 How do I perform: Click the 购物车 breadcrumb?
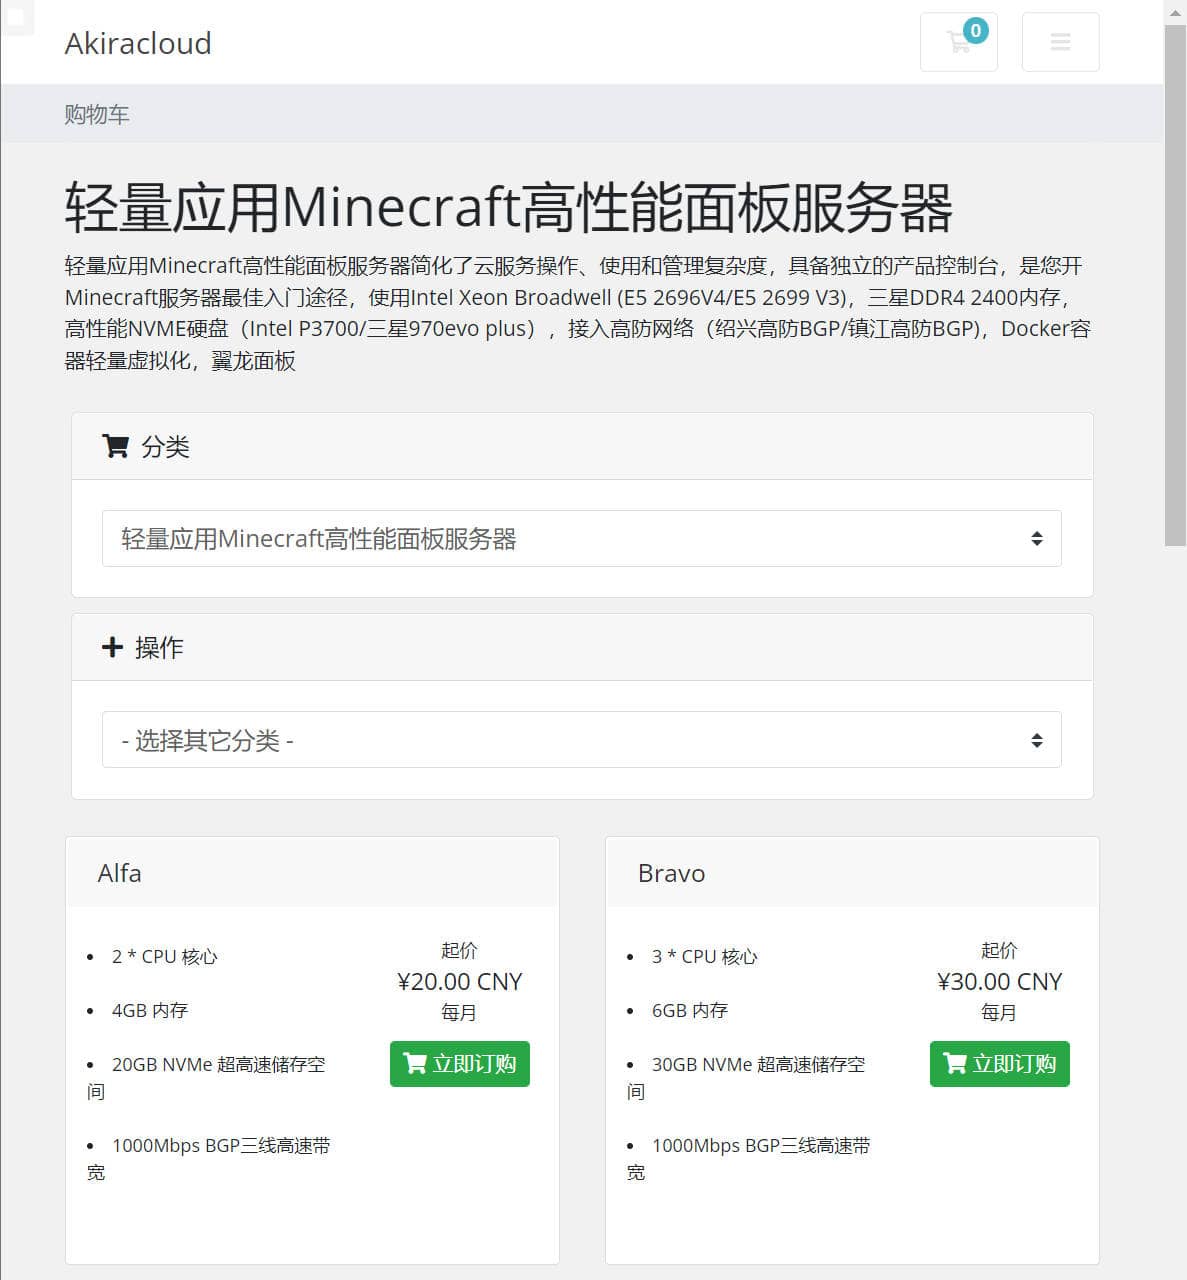pyautogui.click(x=97, y=114)
